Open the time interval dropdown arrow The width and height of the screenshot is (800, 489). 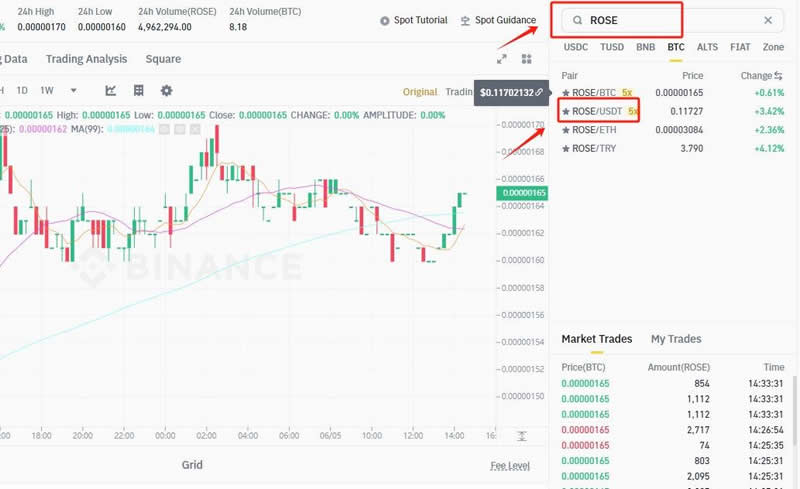72,91
